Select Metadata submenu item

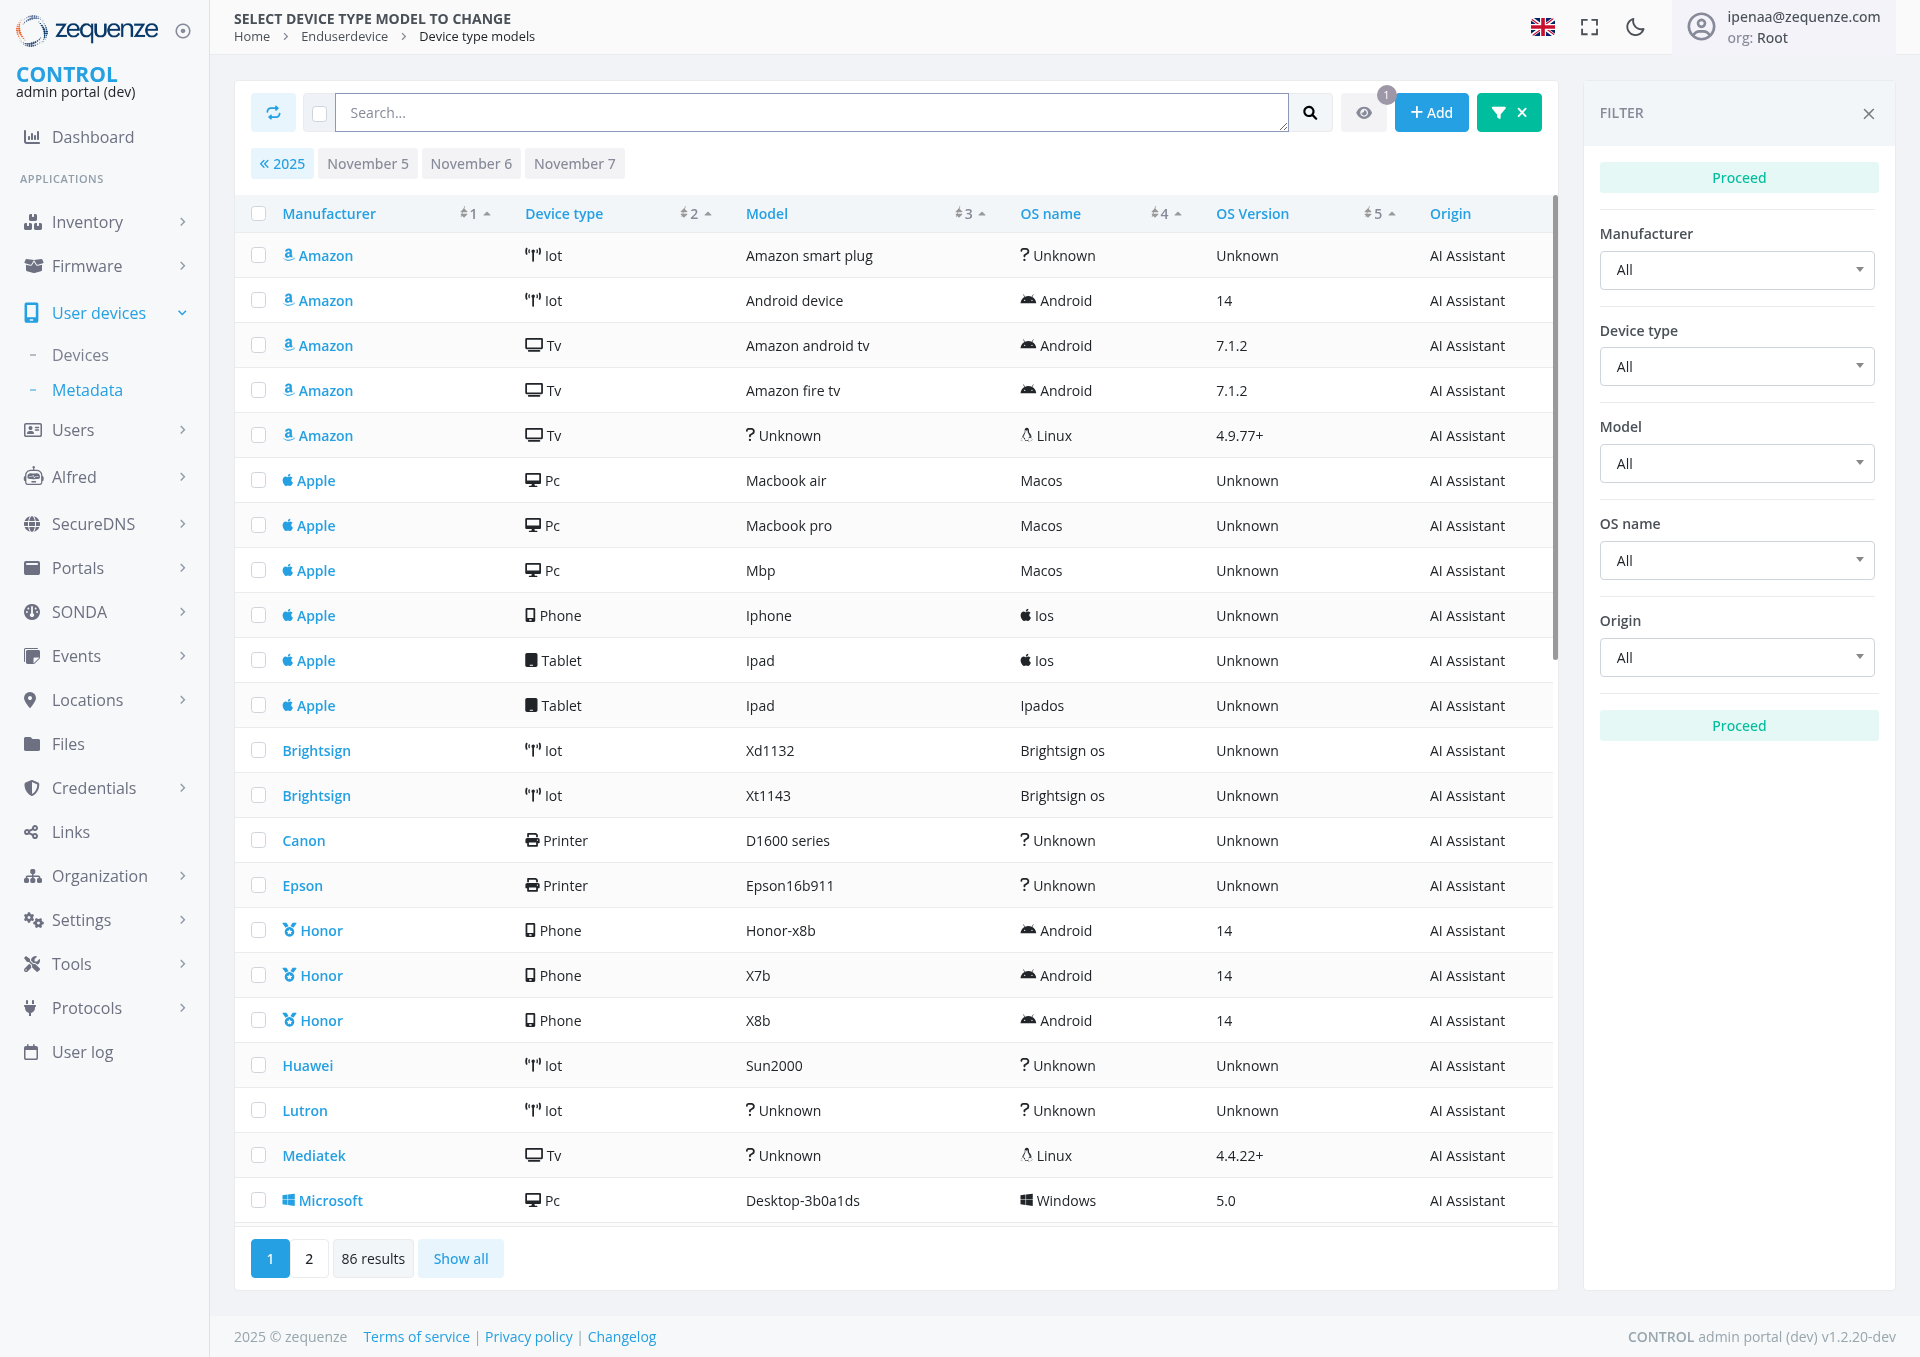click(x=87, y=390)
